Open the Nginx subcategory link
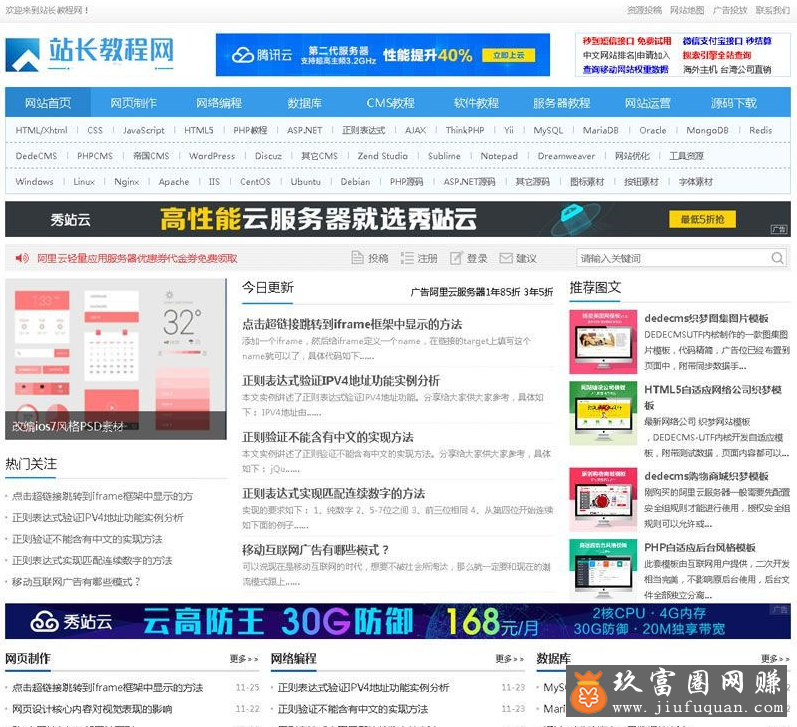The height and width of the screenshot is (727, 797). (127, 181)
